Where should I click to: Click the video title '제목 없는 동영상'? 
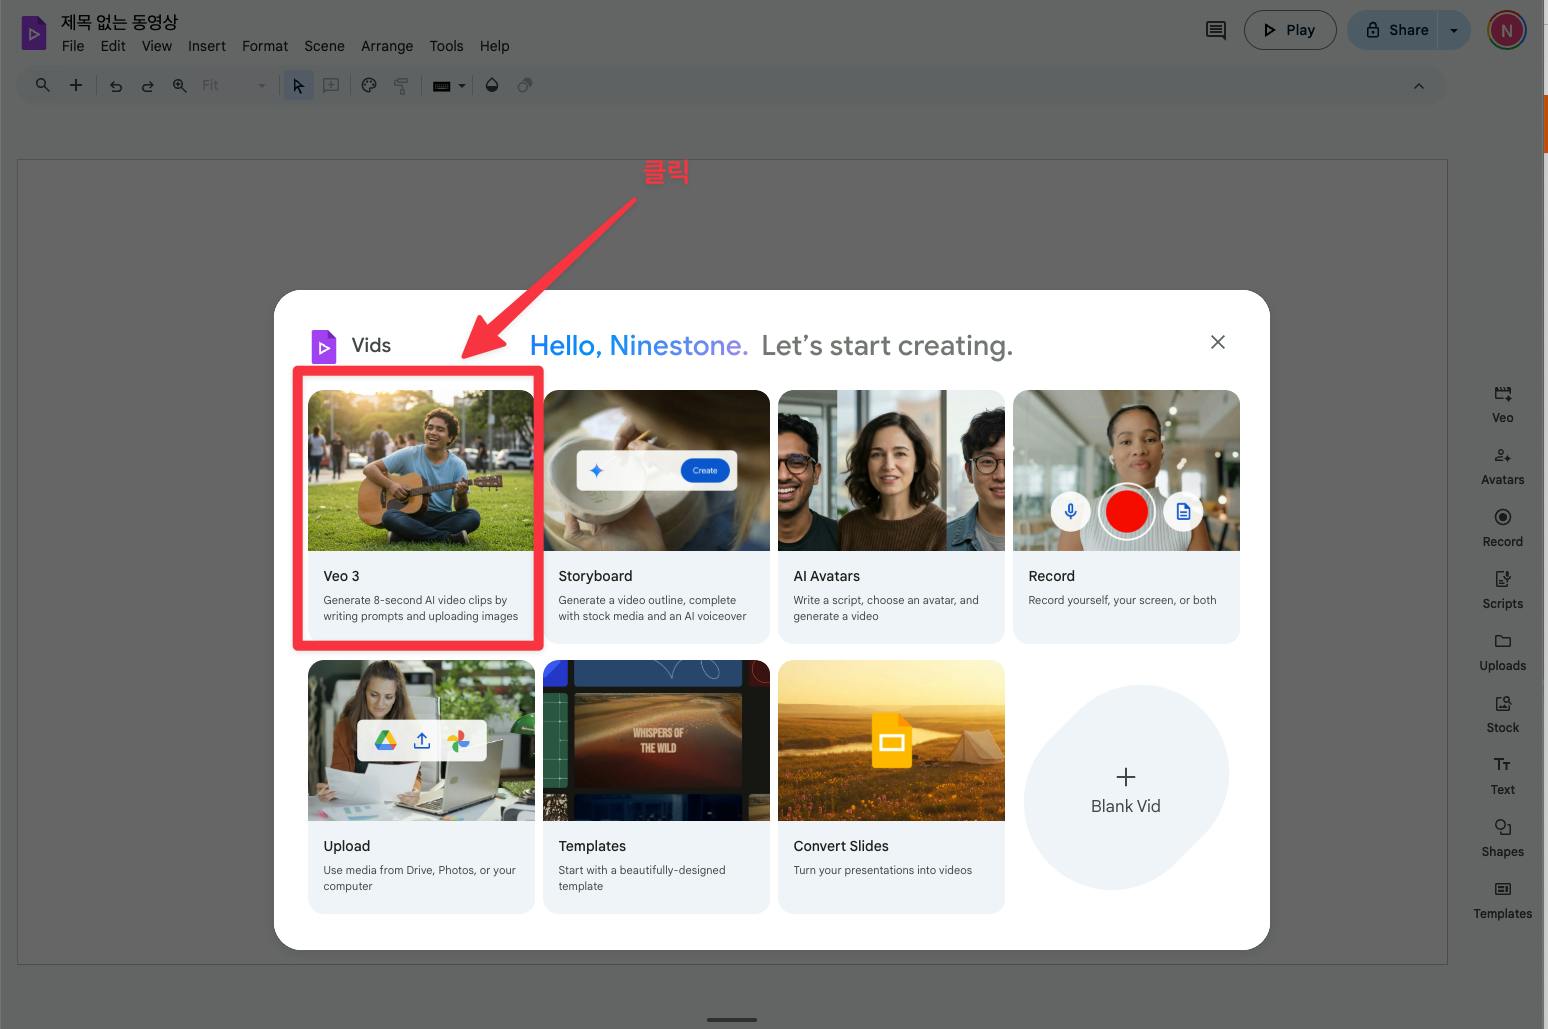pyautogui.click(x=119, y=22)
